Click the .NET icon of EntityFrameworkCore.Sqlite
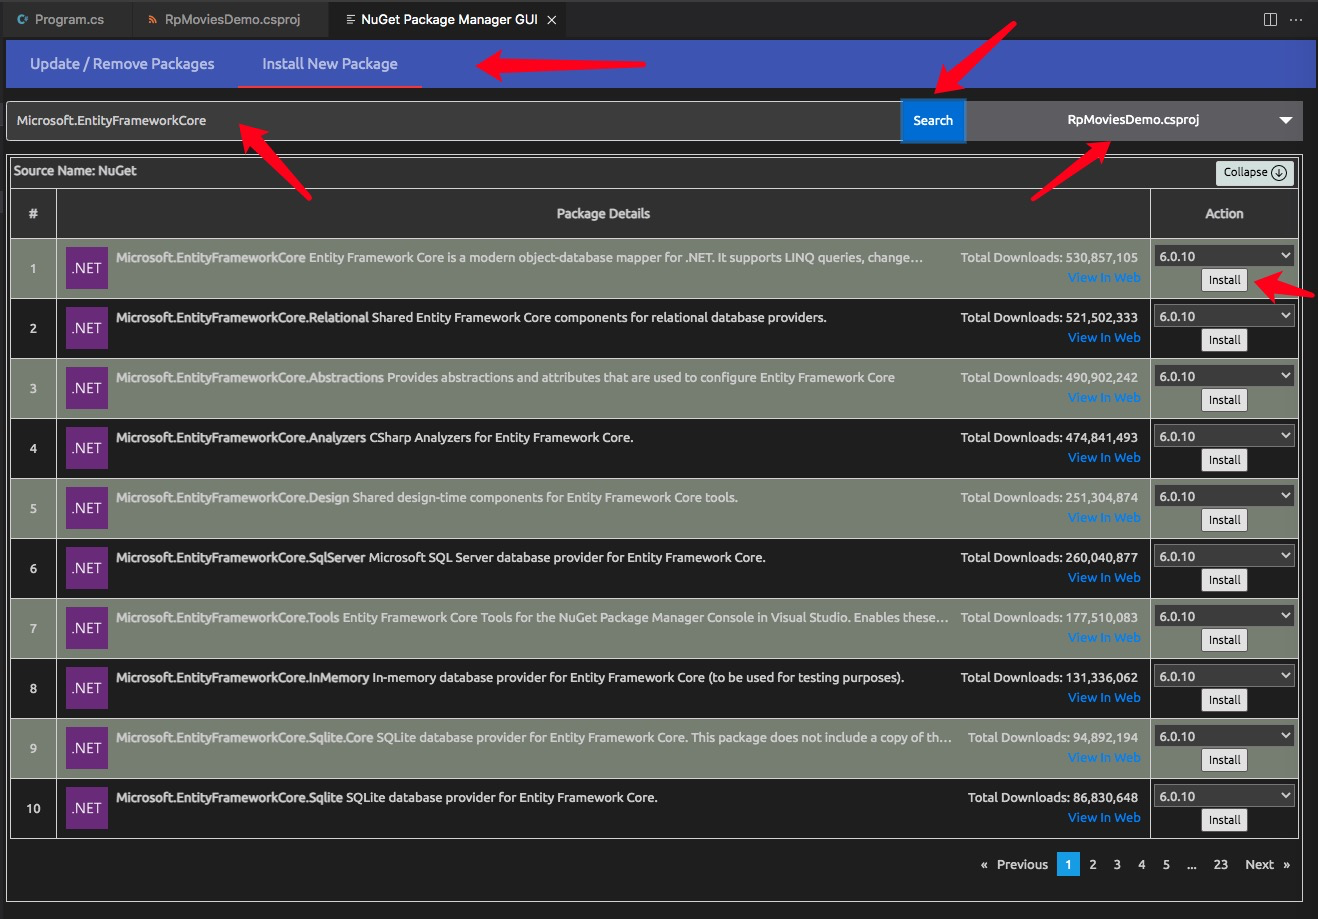 [87, 808]
